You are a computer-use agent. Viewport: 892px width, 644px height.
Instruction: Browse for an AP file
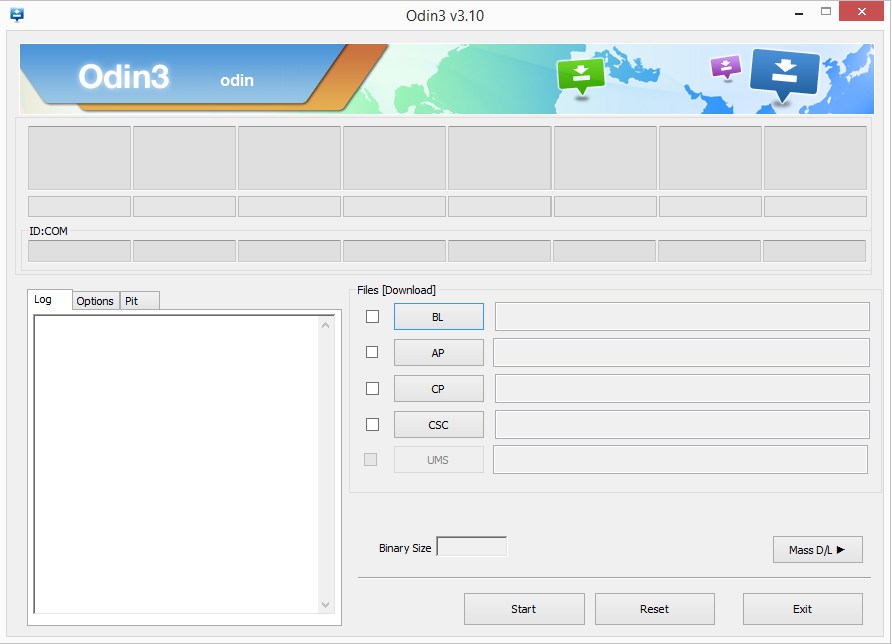click(x=439, y=353)
